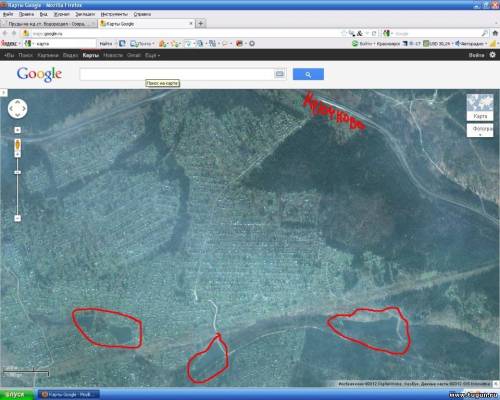The image size is (500, 400).
Task: Click the pan control compass circle
Action: click(x=18, y=109)
